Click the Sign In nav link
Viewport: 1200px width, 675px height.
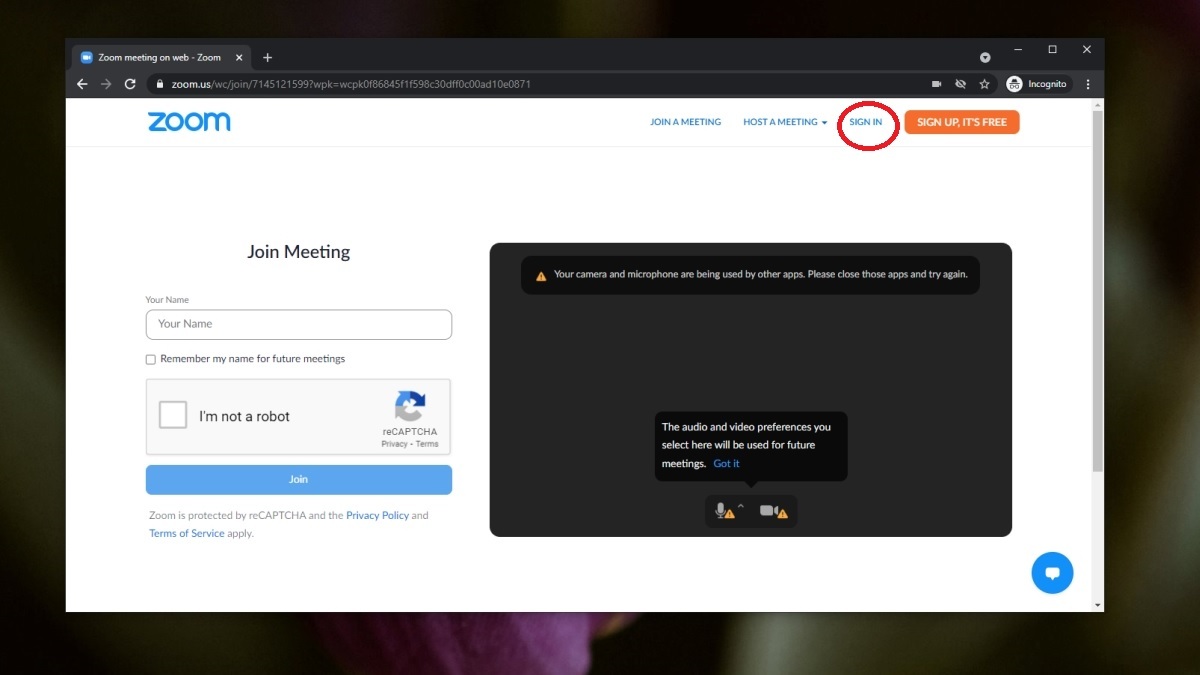click(x=866, y=122)
